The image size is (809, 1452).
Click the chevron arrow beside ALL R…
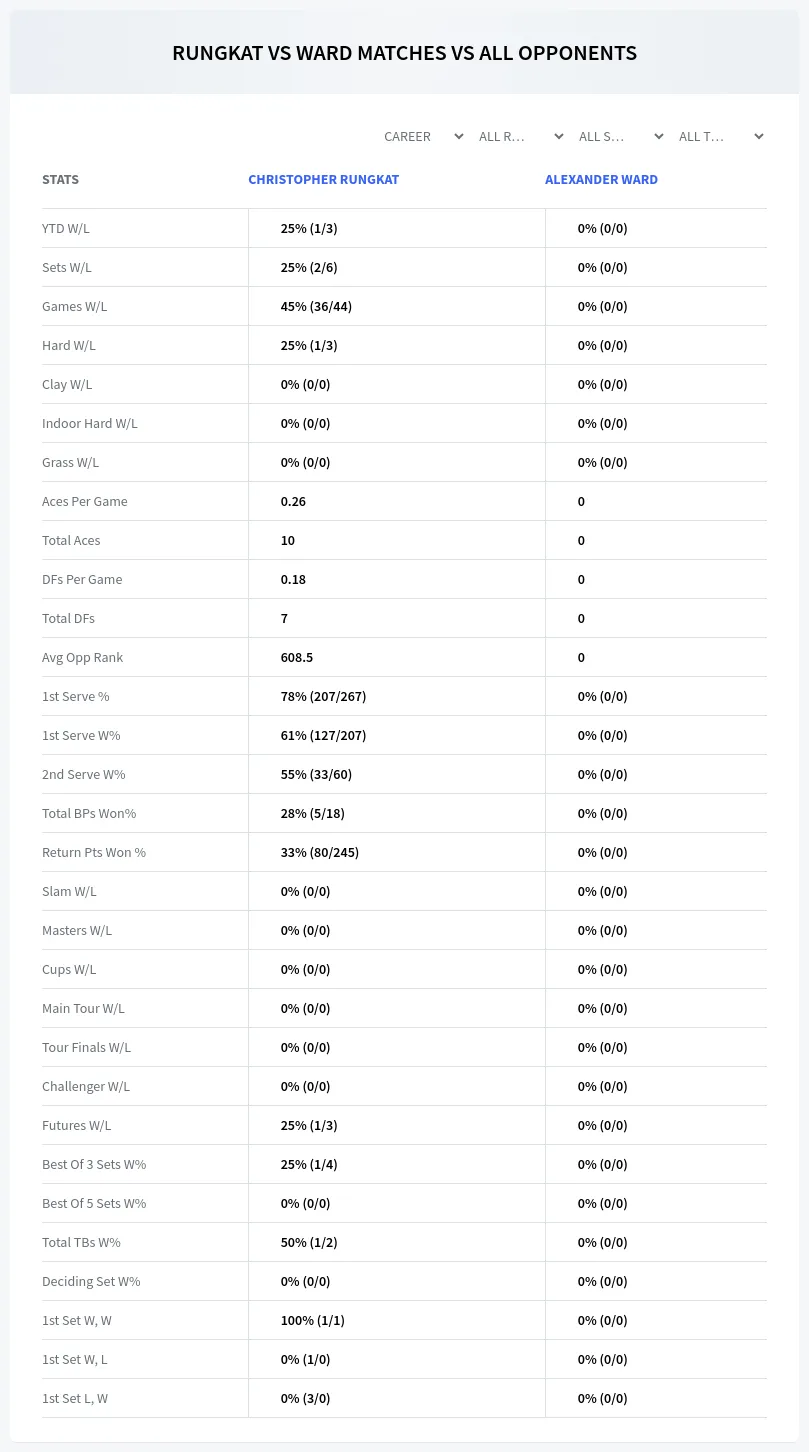tap(559, 136)
